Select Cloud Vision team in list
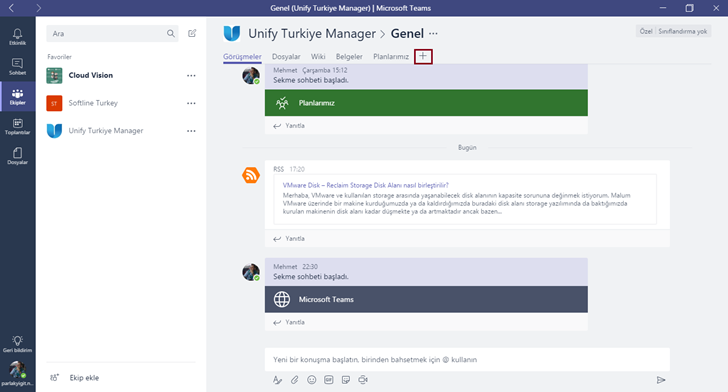 [121, 75]
